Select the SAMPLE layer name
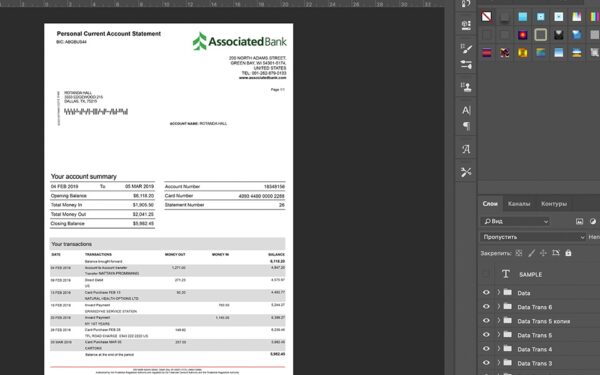The image size is (600, 375). point(530,274)
